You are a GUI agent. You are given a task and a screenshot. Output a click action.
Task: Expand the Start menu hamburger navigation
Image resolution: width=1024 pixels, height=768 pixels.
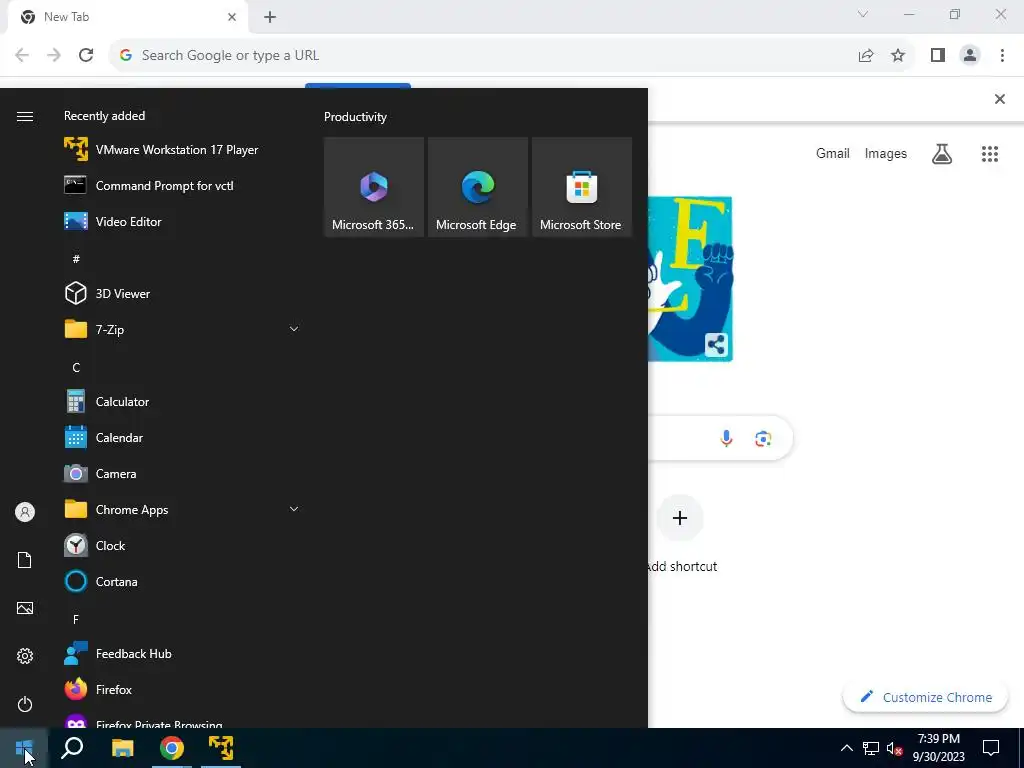tap(25, 116)
